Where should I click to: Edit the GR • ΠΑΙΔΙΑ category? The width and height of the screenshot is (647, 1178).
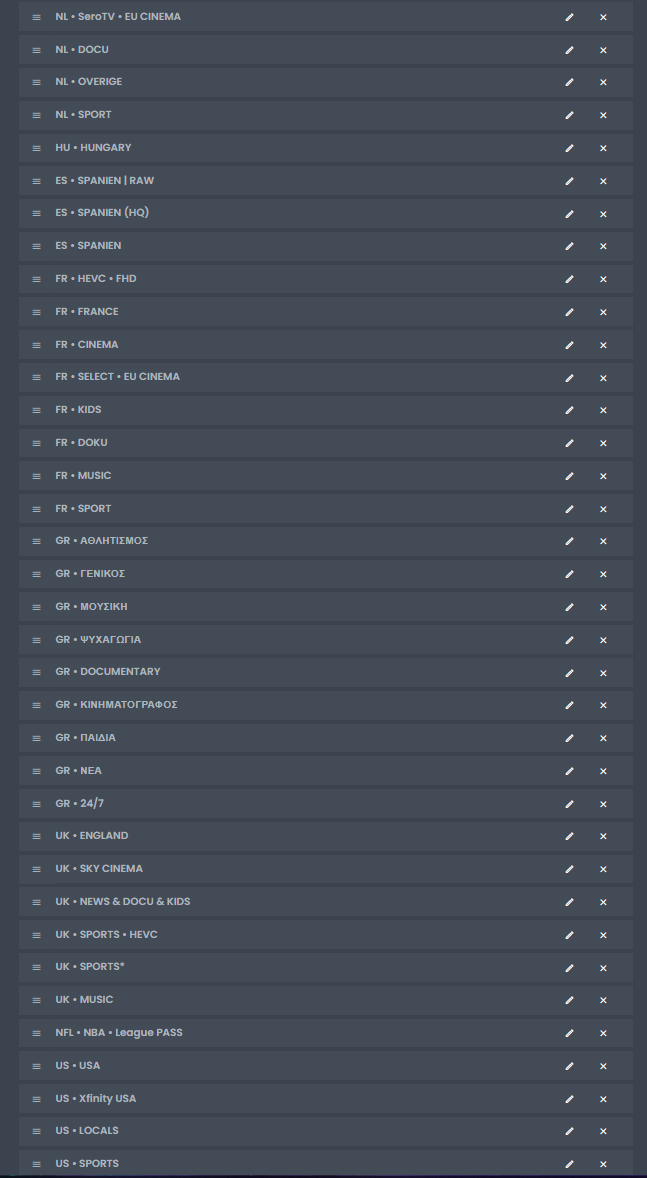pos(569,738)
